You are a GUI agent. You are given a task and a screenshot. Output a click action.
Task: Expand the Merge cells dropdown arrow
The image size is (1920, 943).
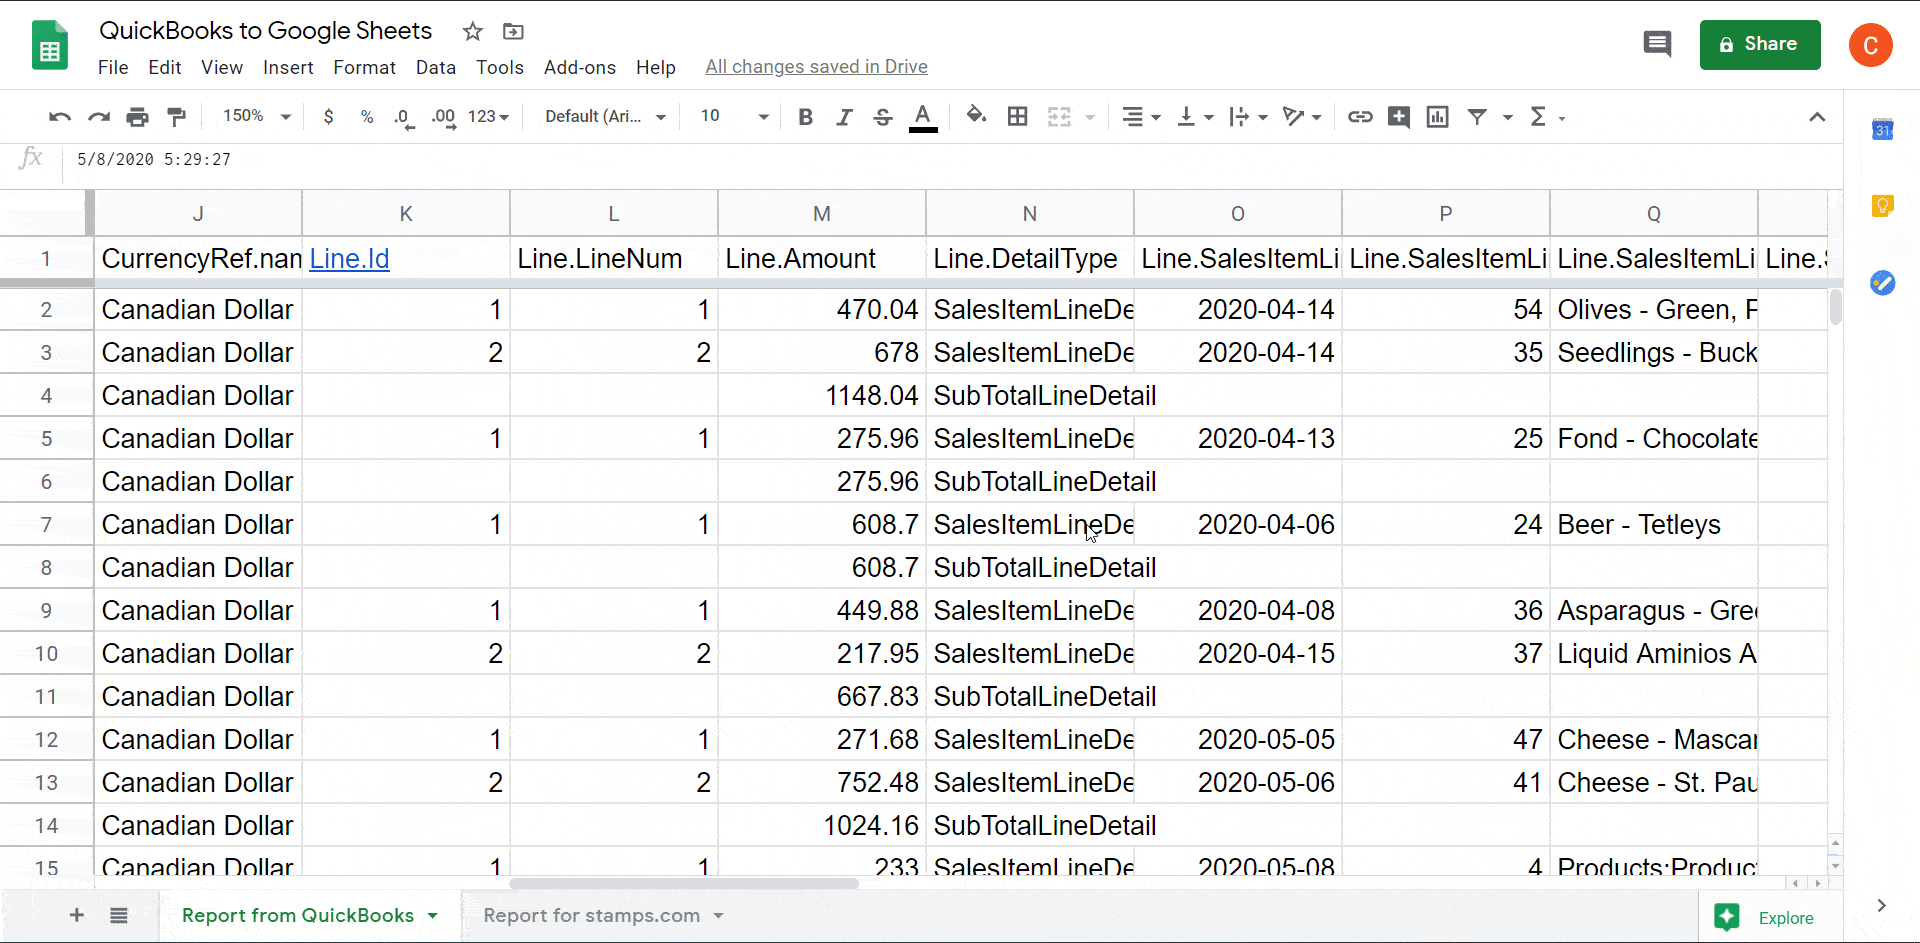[x=1090, y=117]
